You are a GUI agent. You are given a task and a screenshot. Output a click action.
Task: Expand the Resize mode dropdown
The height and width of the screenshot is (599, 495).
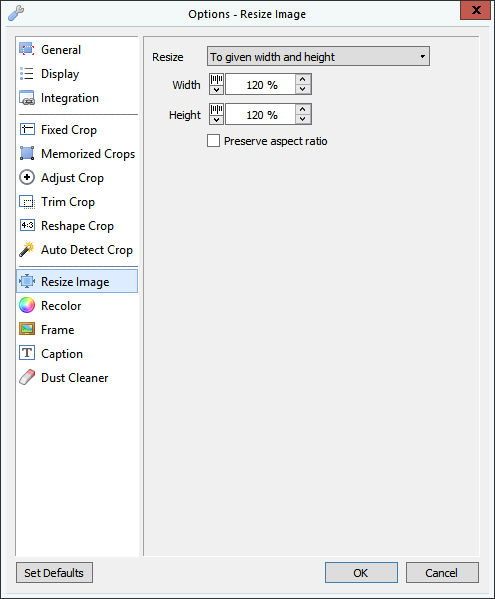point(318,57)
